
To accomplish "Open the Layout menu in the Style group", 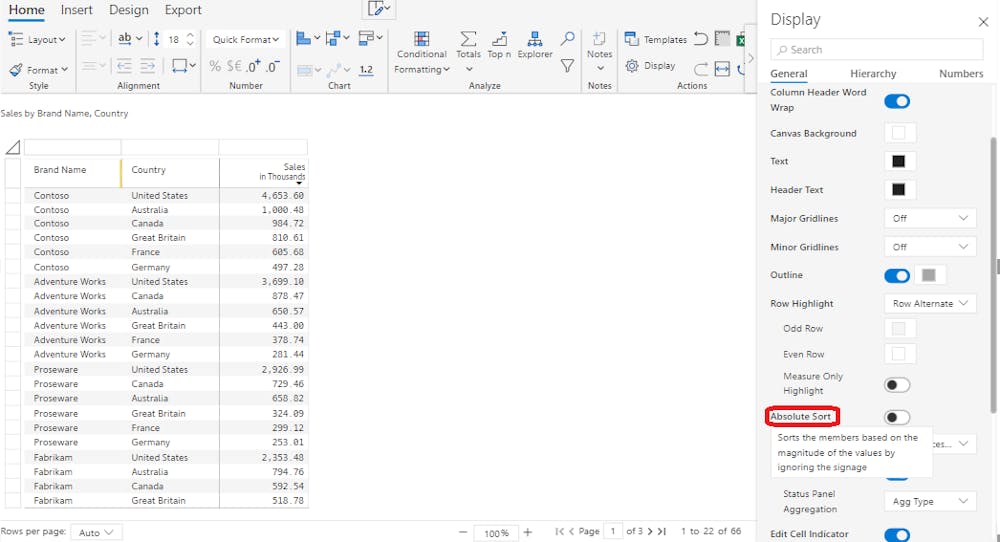I will (x=37, y=40).
